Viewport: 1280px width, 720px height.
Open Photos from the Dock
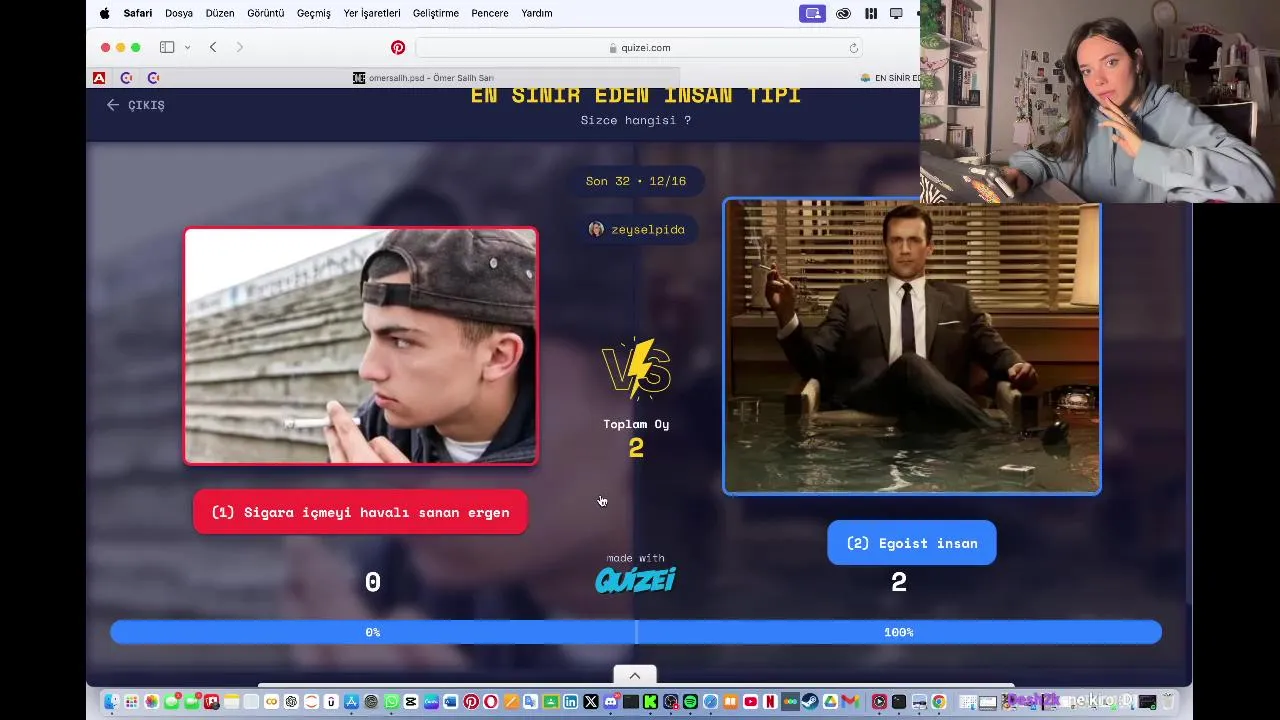[151, 702]
